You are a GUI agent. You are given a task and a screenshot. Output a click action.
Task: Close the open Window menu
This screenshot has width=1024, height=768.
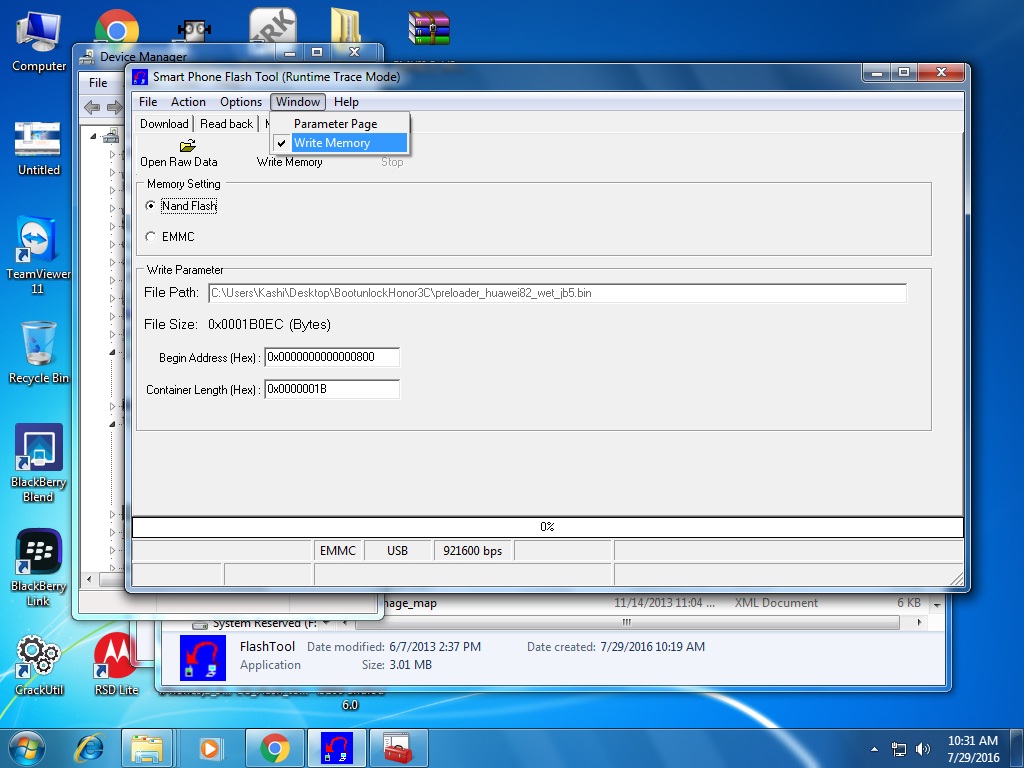point(298,102)
